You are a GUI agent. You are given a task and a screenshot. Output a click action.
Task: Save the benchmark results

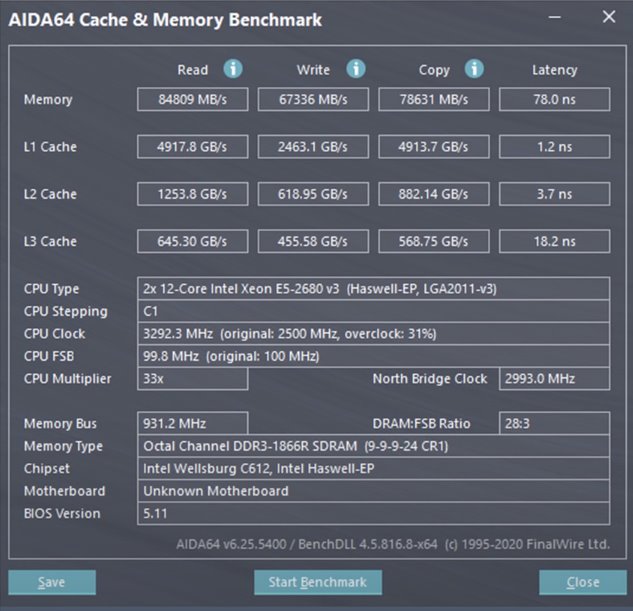[x=52, y=582]
